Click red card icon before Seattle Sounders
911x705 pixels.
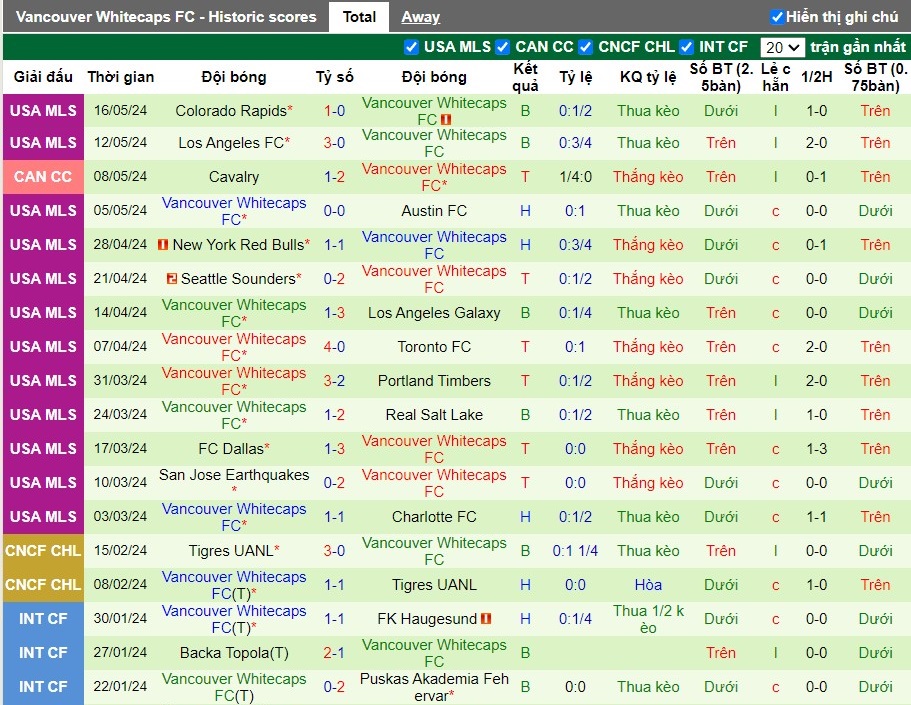171,279
